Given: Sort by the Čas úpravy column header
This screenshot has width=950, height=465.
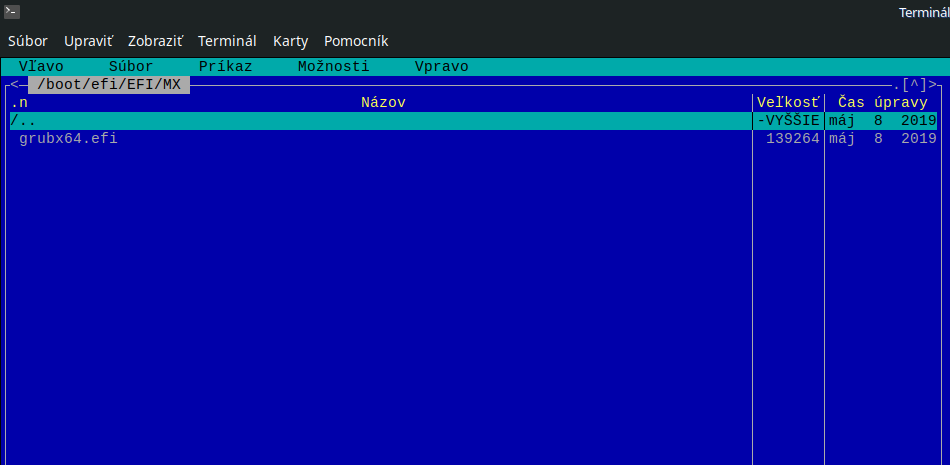Looking at the screenshot, I should 882,103.
